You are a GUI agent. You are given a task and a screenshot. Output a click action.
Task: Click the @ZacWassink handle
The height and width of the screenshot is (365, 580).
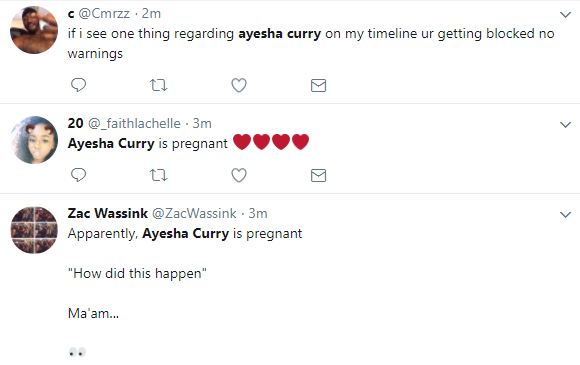click(194, 213)
